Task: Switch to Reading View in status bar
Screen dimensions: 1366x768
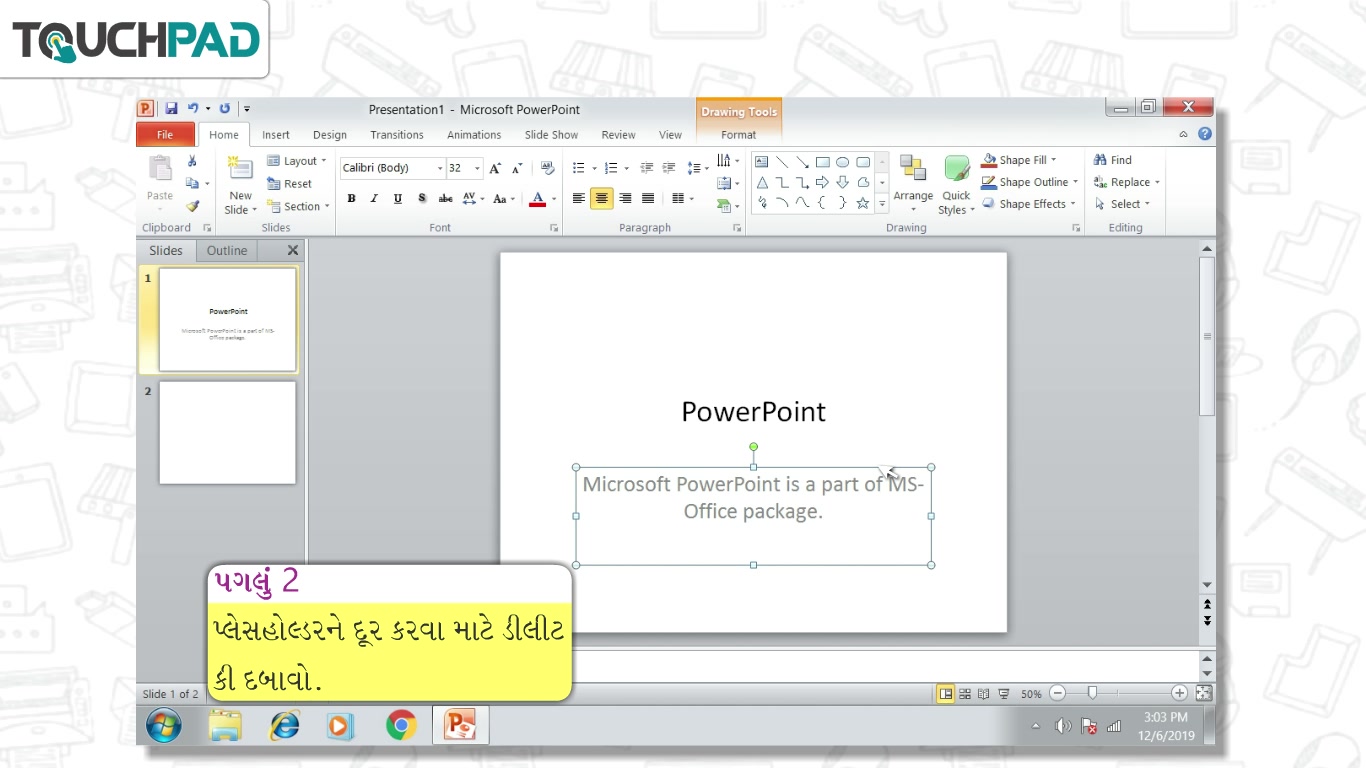Action: tap(984, 693)
